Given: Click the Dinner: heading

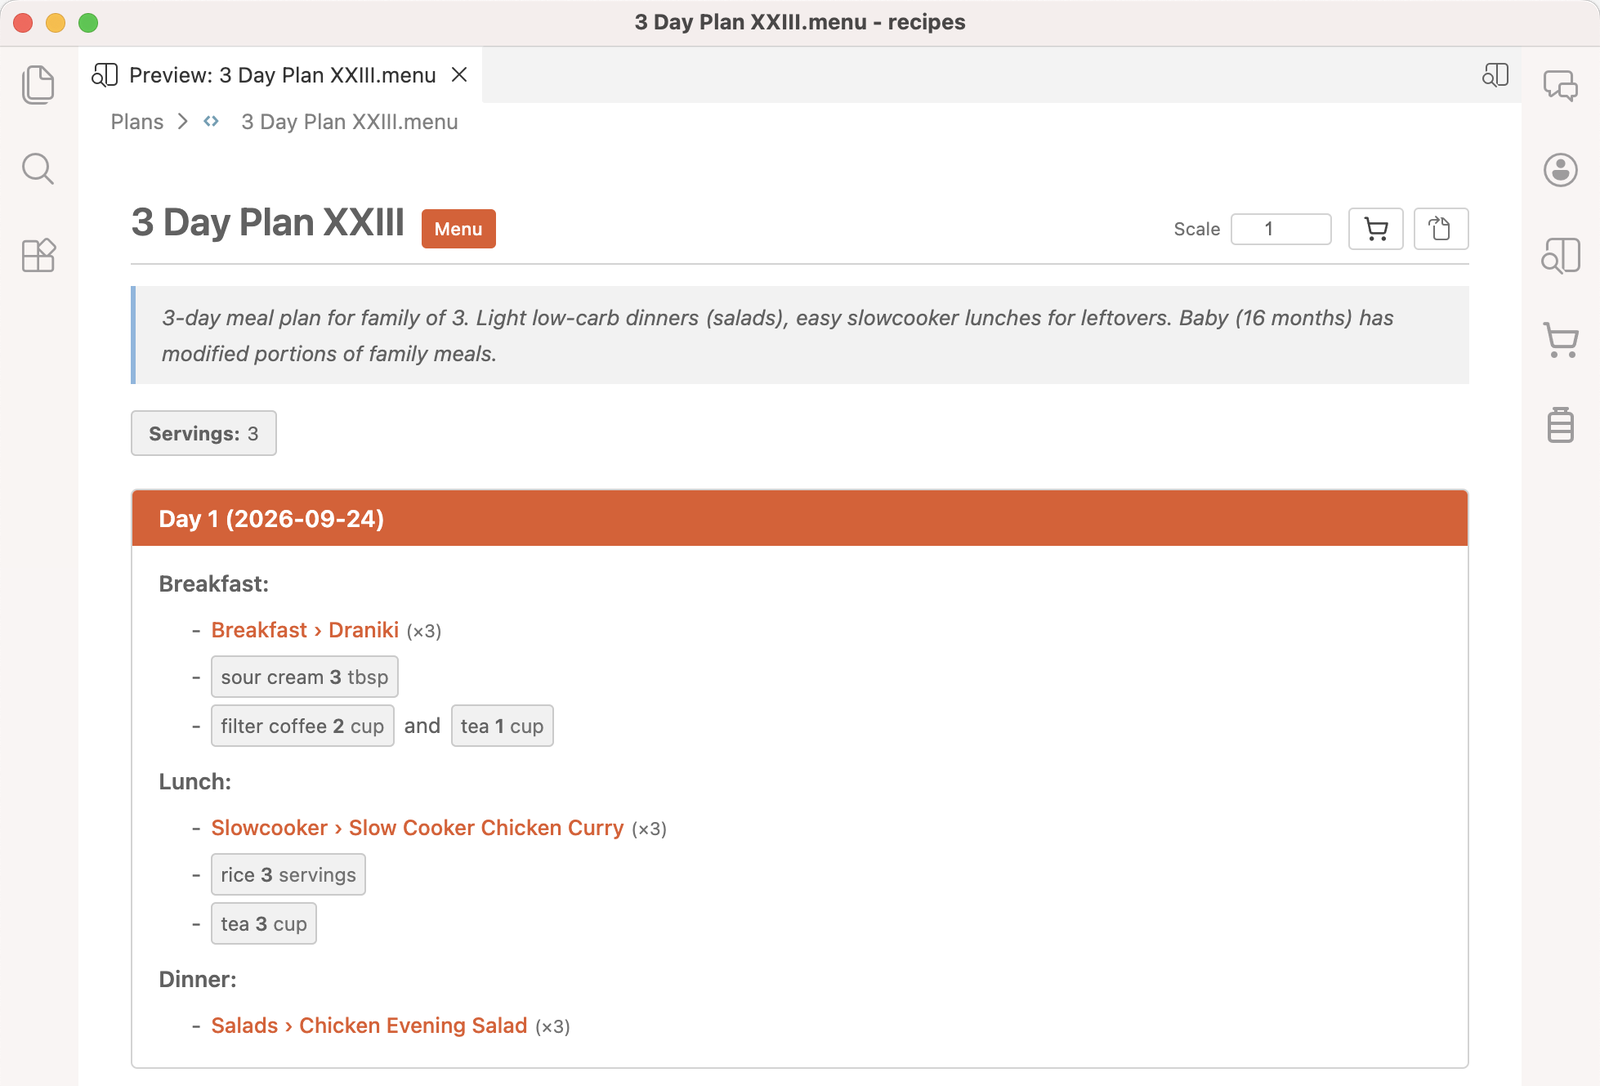Looking at the screenshot, I should tap(198, 980).
